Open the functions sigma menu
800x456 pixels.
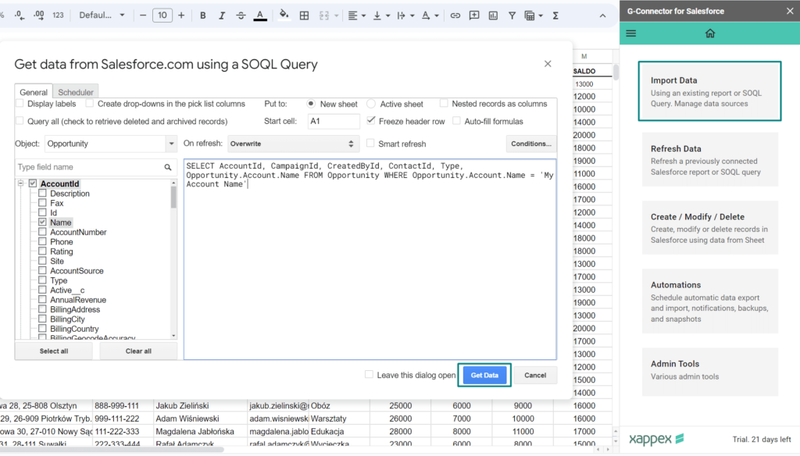tap(555, 15)
